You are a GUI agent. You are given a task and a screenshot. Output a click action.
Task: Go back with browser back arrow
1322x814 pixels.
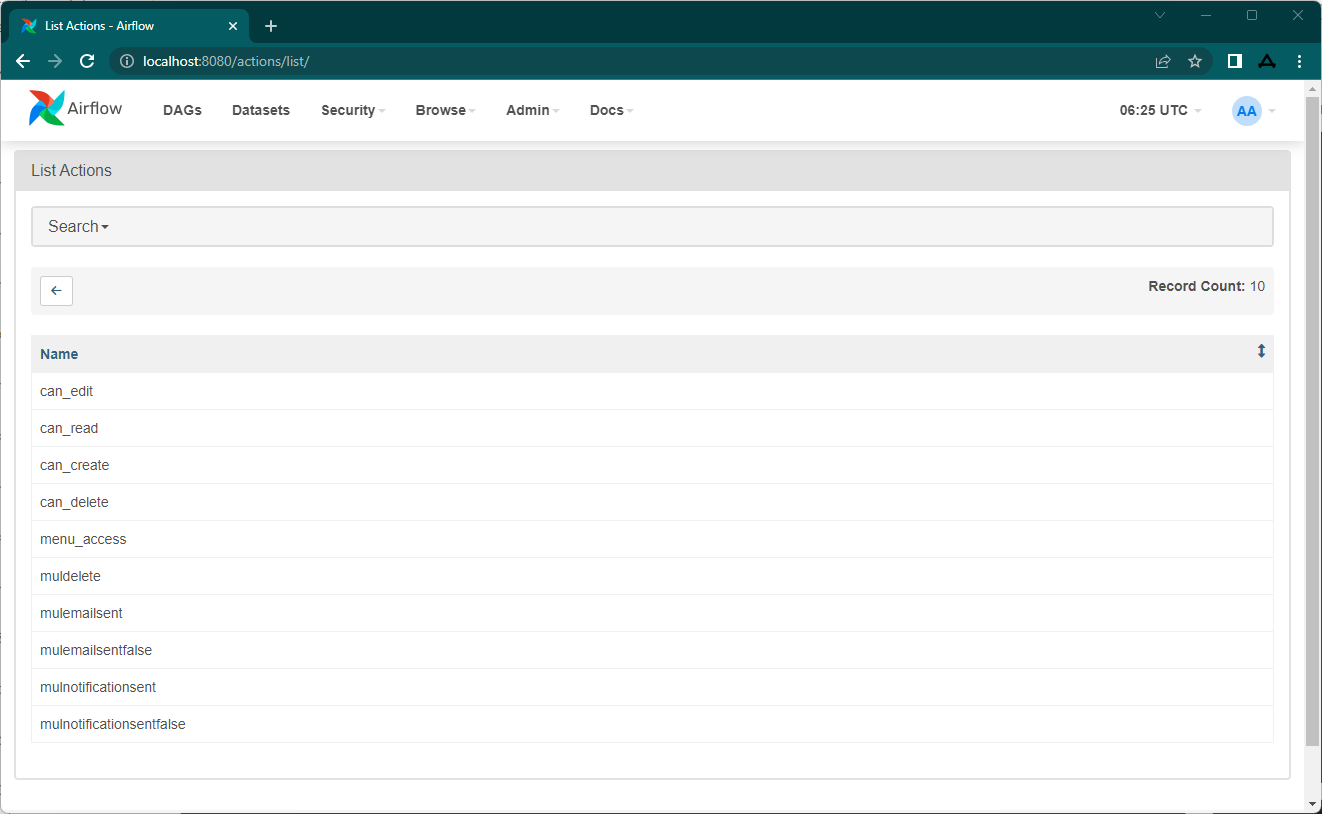coord(23,61)
